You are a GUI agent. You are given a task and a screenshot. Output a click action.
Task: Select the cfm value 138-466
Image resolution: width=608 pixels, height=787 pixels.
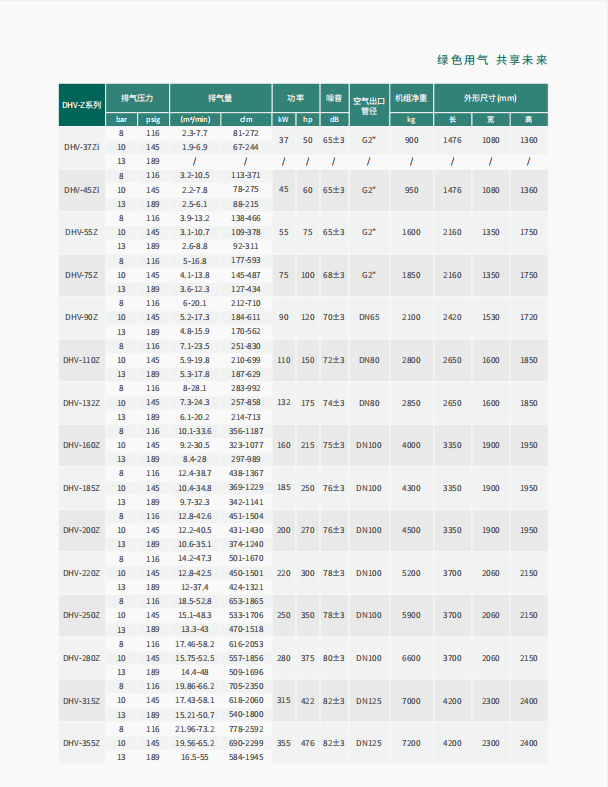[246, 218]
